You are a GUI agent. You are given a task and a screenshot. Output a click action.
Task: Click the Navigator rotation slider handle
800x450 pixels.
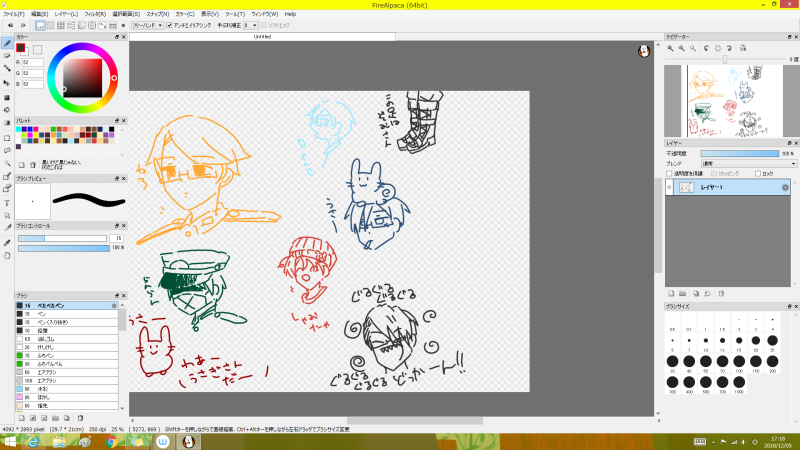pos(725,60)
